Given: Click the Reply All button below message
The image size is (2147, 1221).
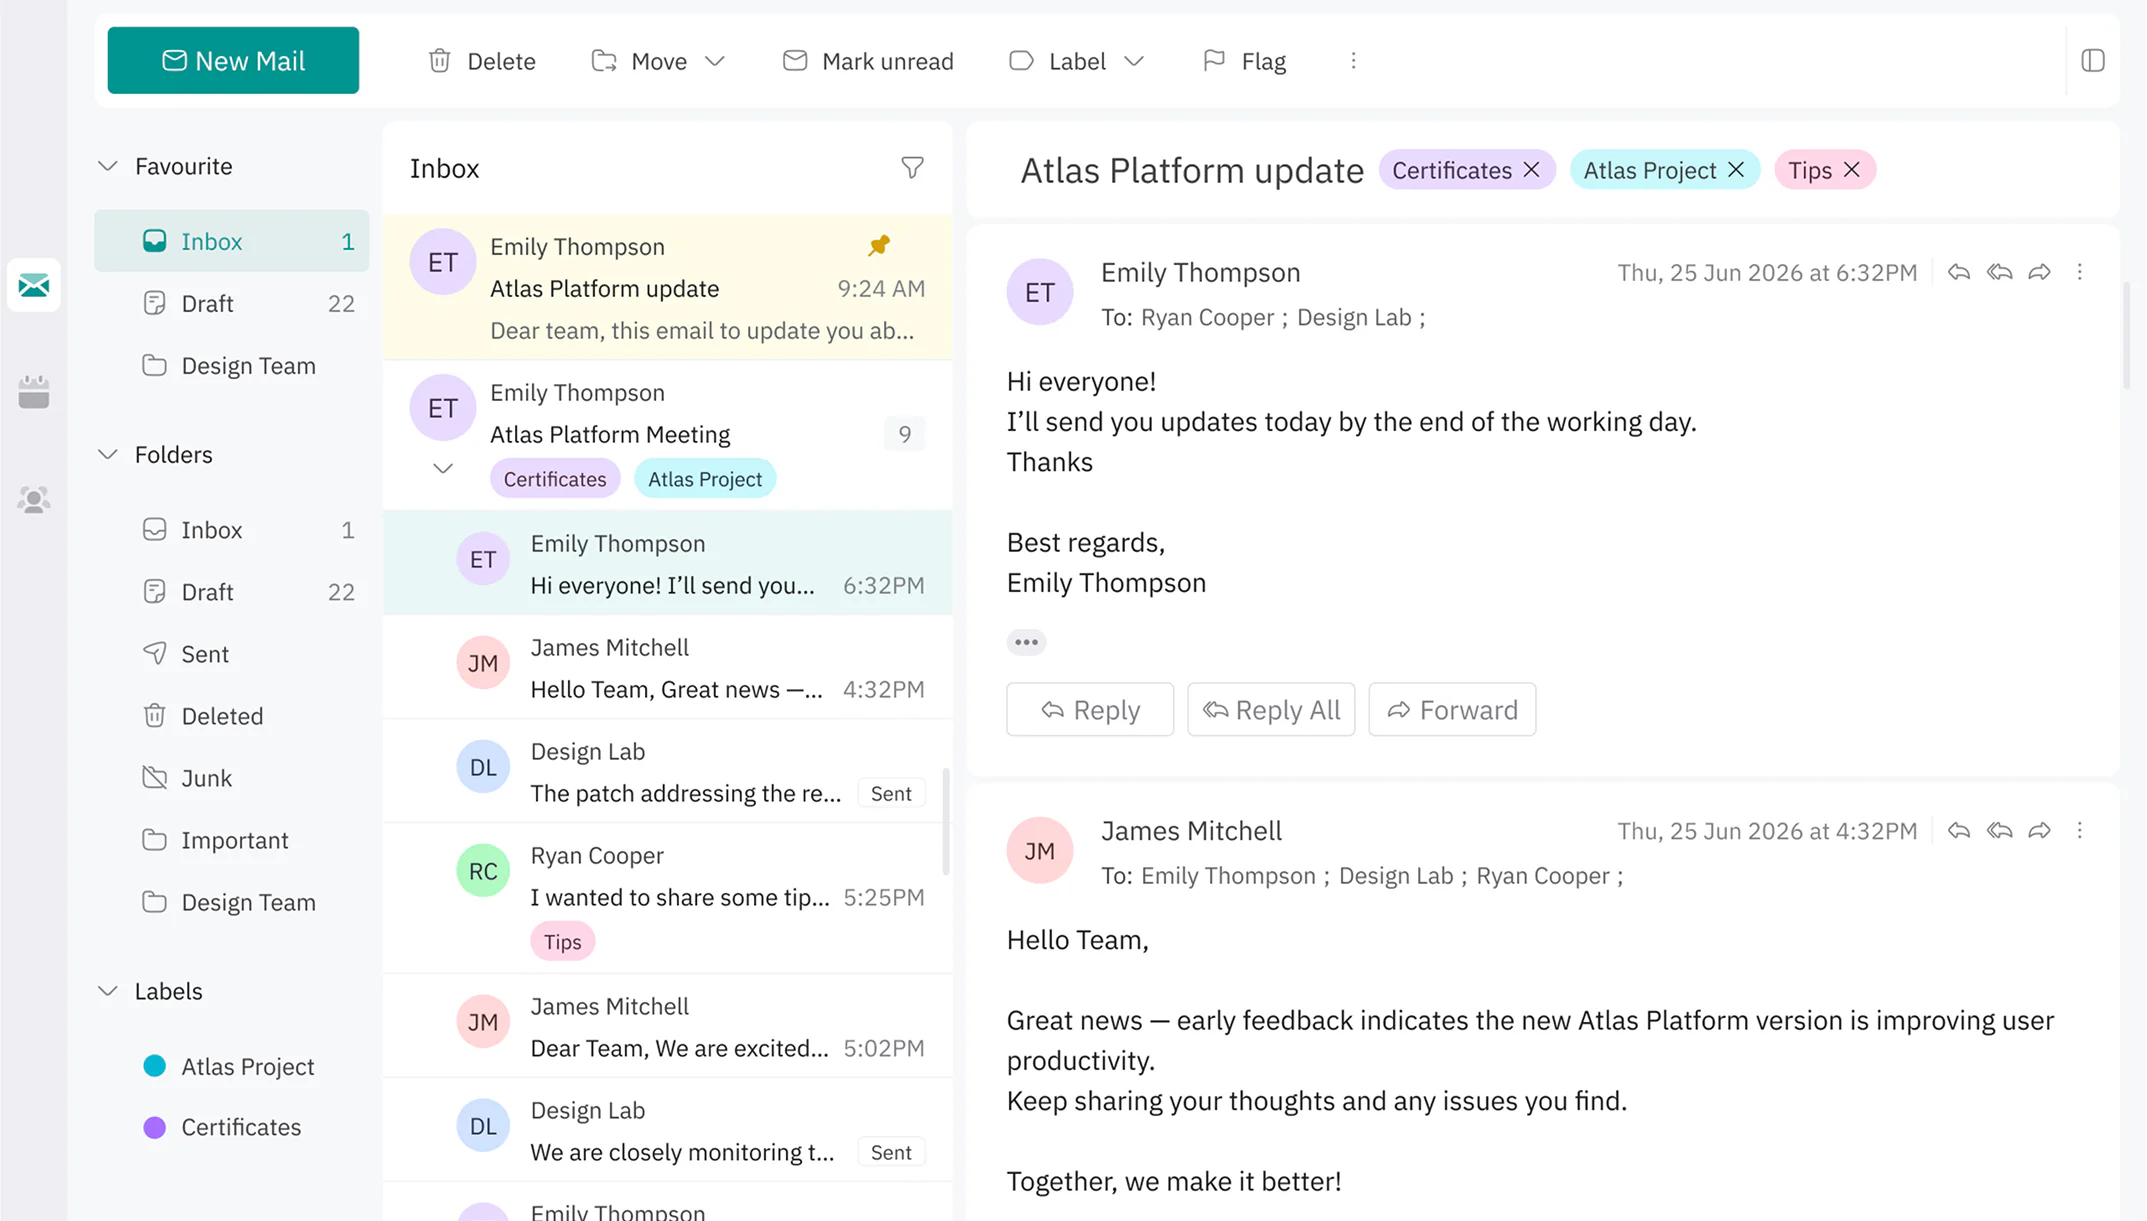Looking at the screenshot, I should pos(1271,709).
